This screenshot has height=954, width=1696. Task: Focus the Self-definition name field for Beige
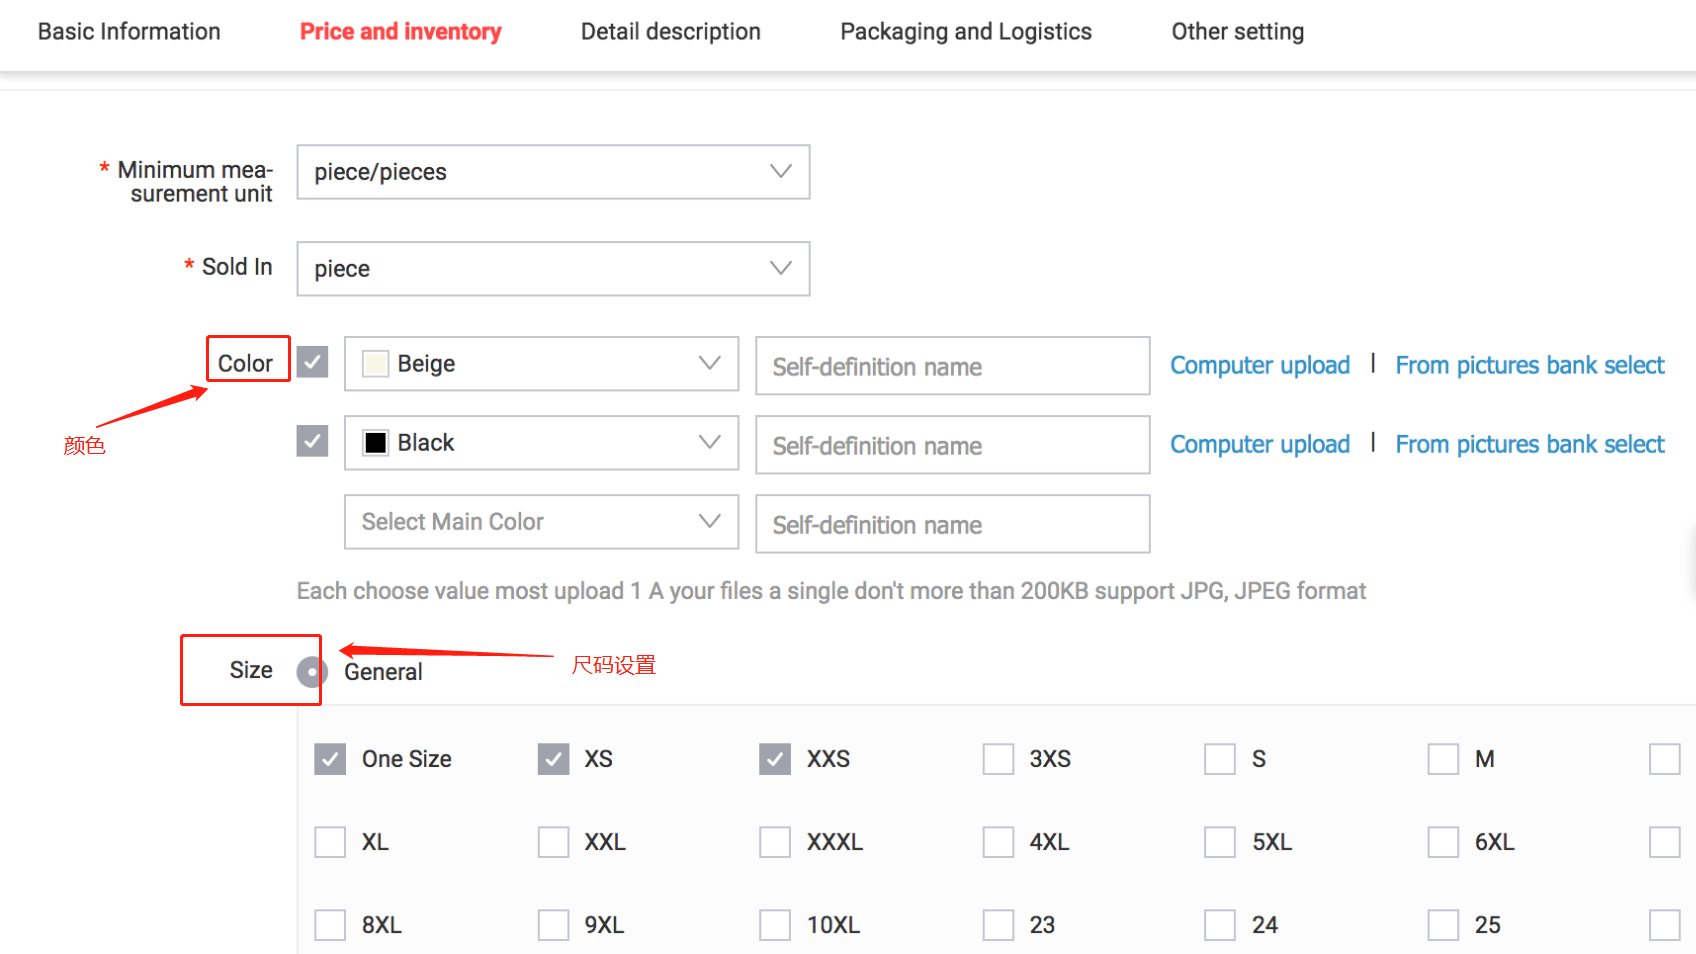[x=952, y=367]
